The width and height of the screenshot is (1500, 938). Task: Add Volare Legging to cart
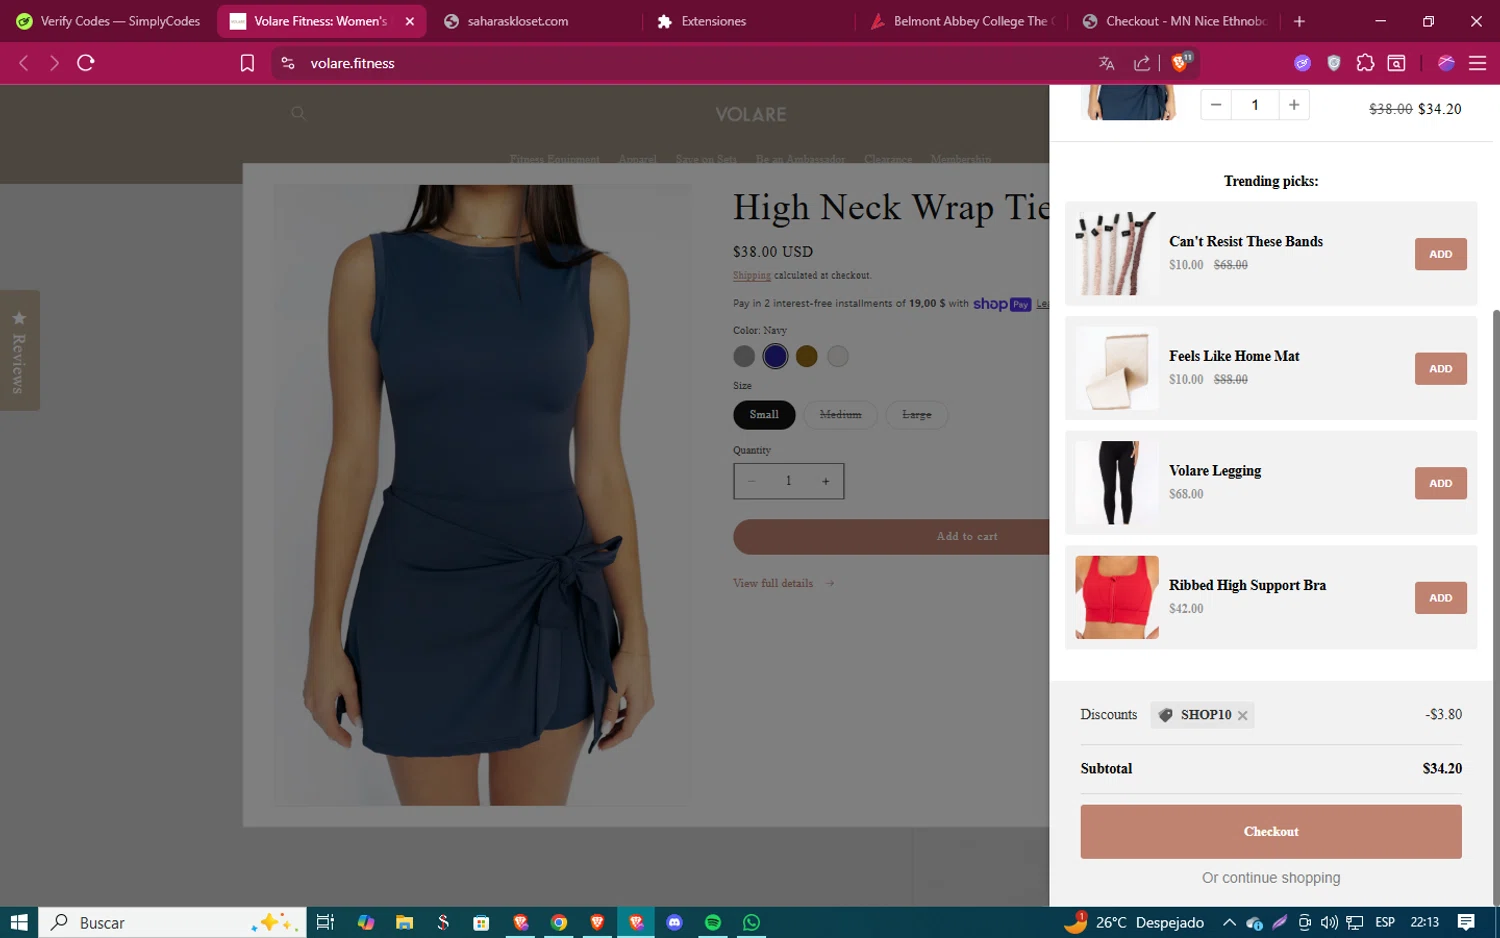[1440, 483]
